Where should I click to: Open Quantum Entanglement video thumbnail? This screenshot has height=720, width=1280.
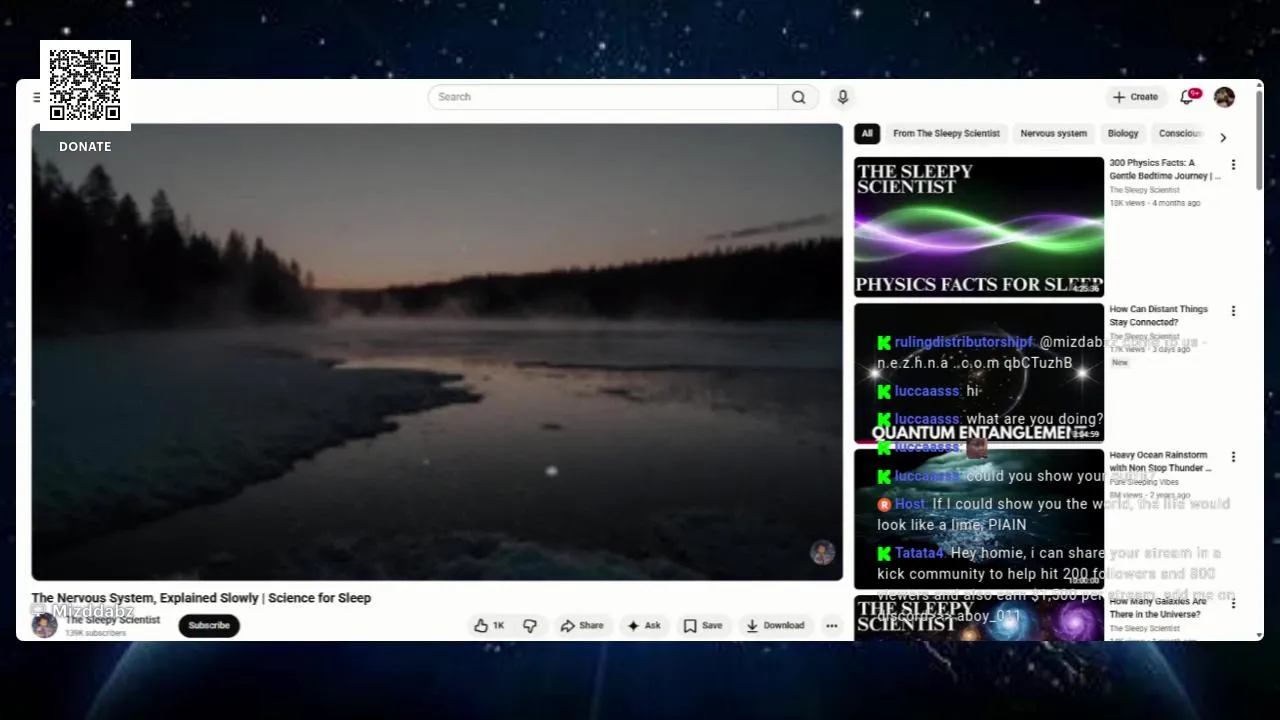pos(979,373)
